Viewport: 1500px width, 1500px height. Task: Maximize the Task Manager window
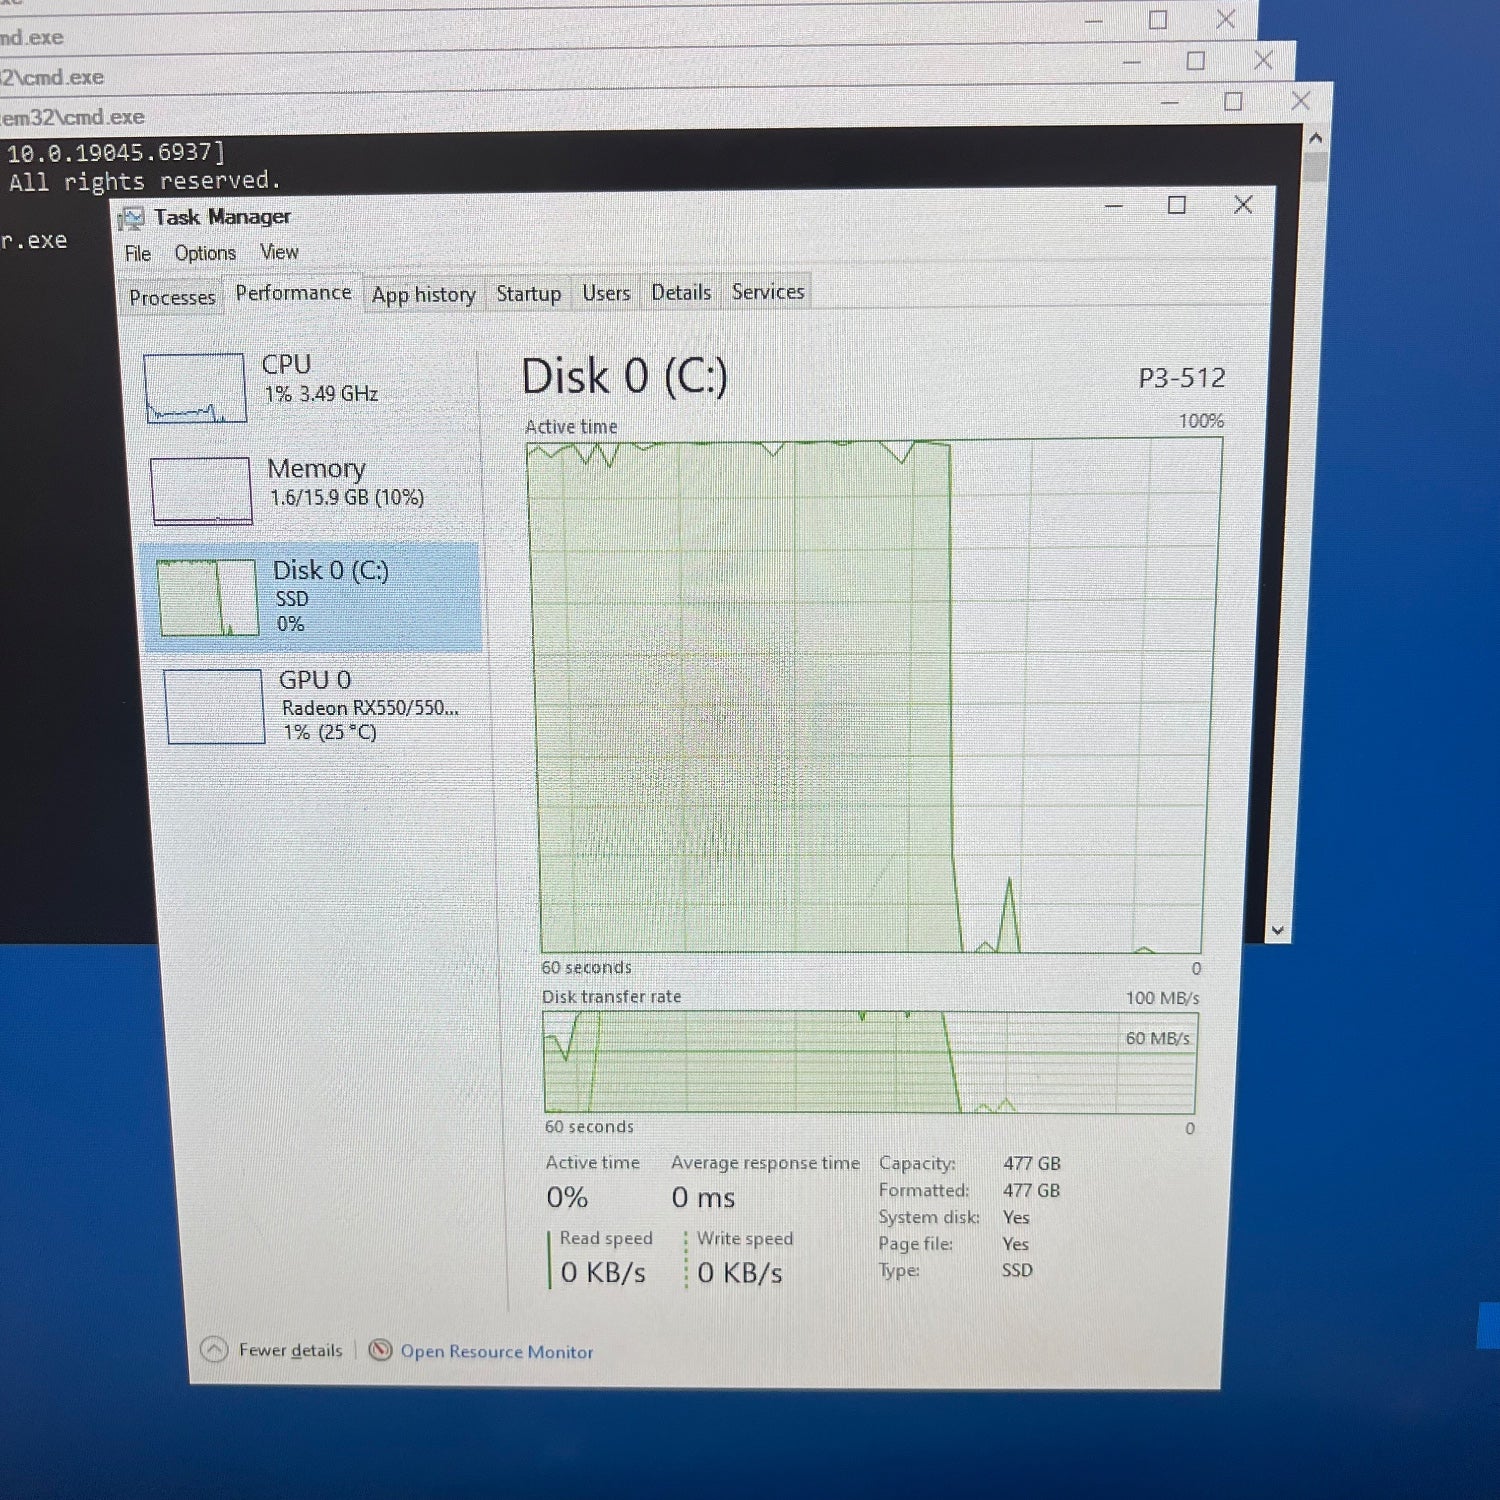(1177, 205)
